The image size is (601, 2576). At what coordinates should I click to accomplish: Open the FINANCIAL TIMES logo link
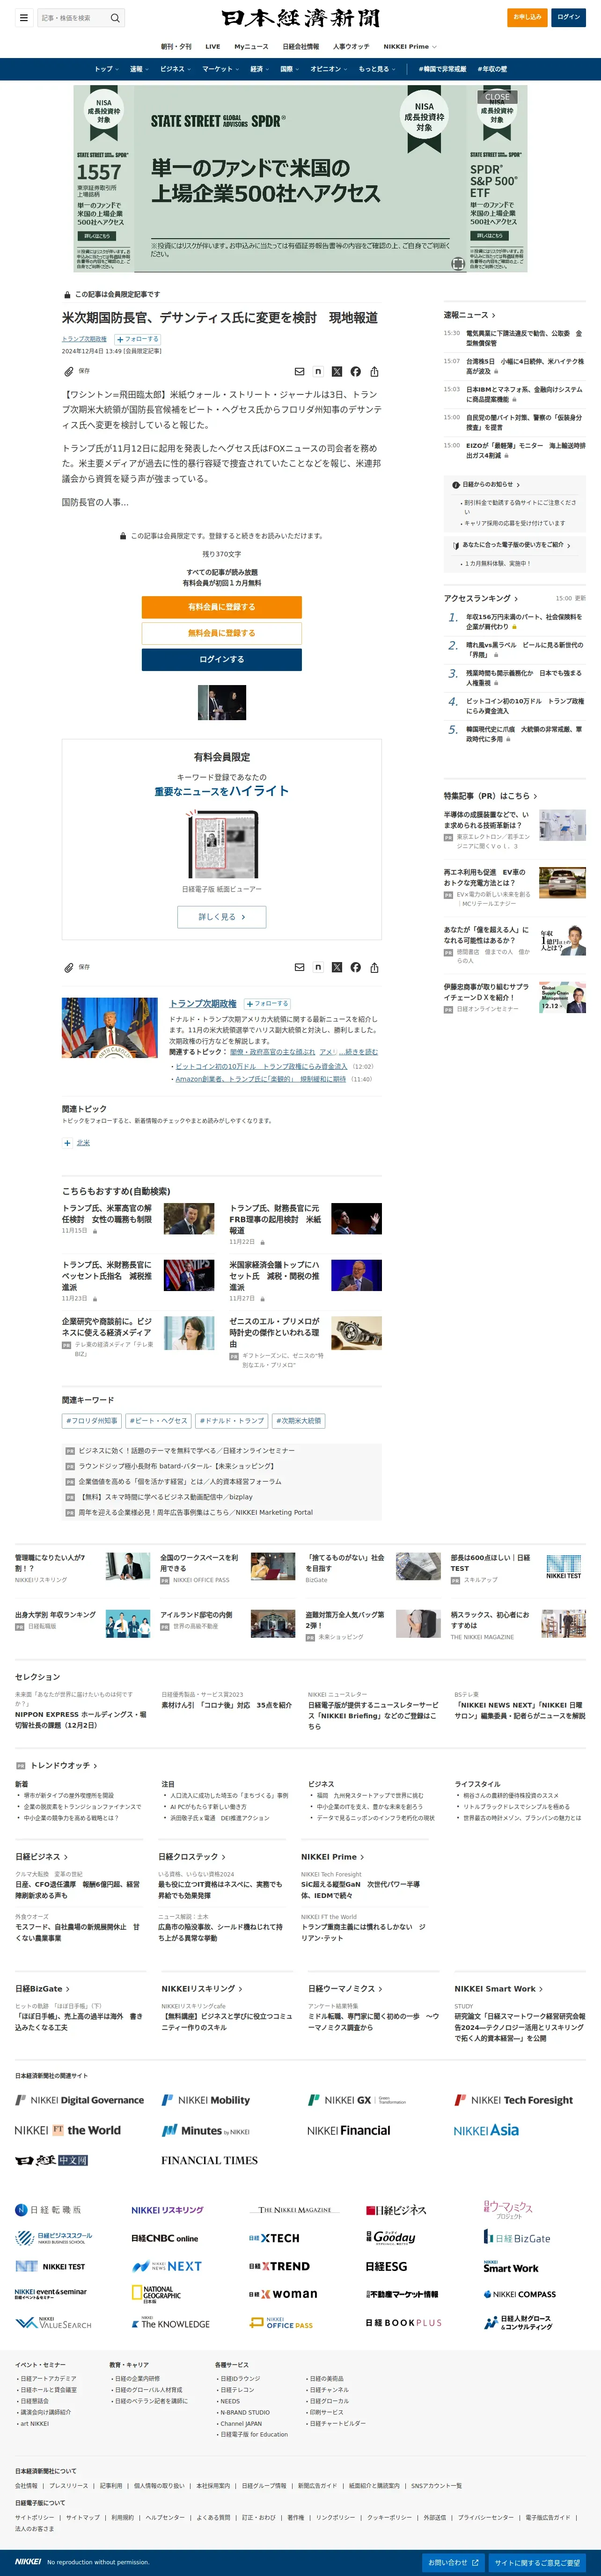tap(209, 2160)
